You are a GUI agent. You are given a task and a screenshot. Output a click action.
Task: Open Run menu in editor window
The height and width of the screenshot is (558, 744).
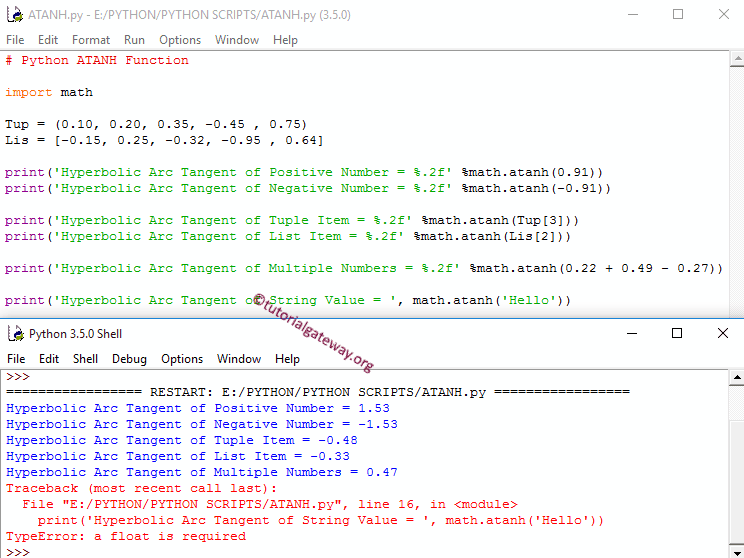coord(134,40)
